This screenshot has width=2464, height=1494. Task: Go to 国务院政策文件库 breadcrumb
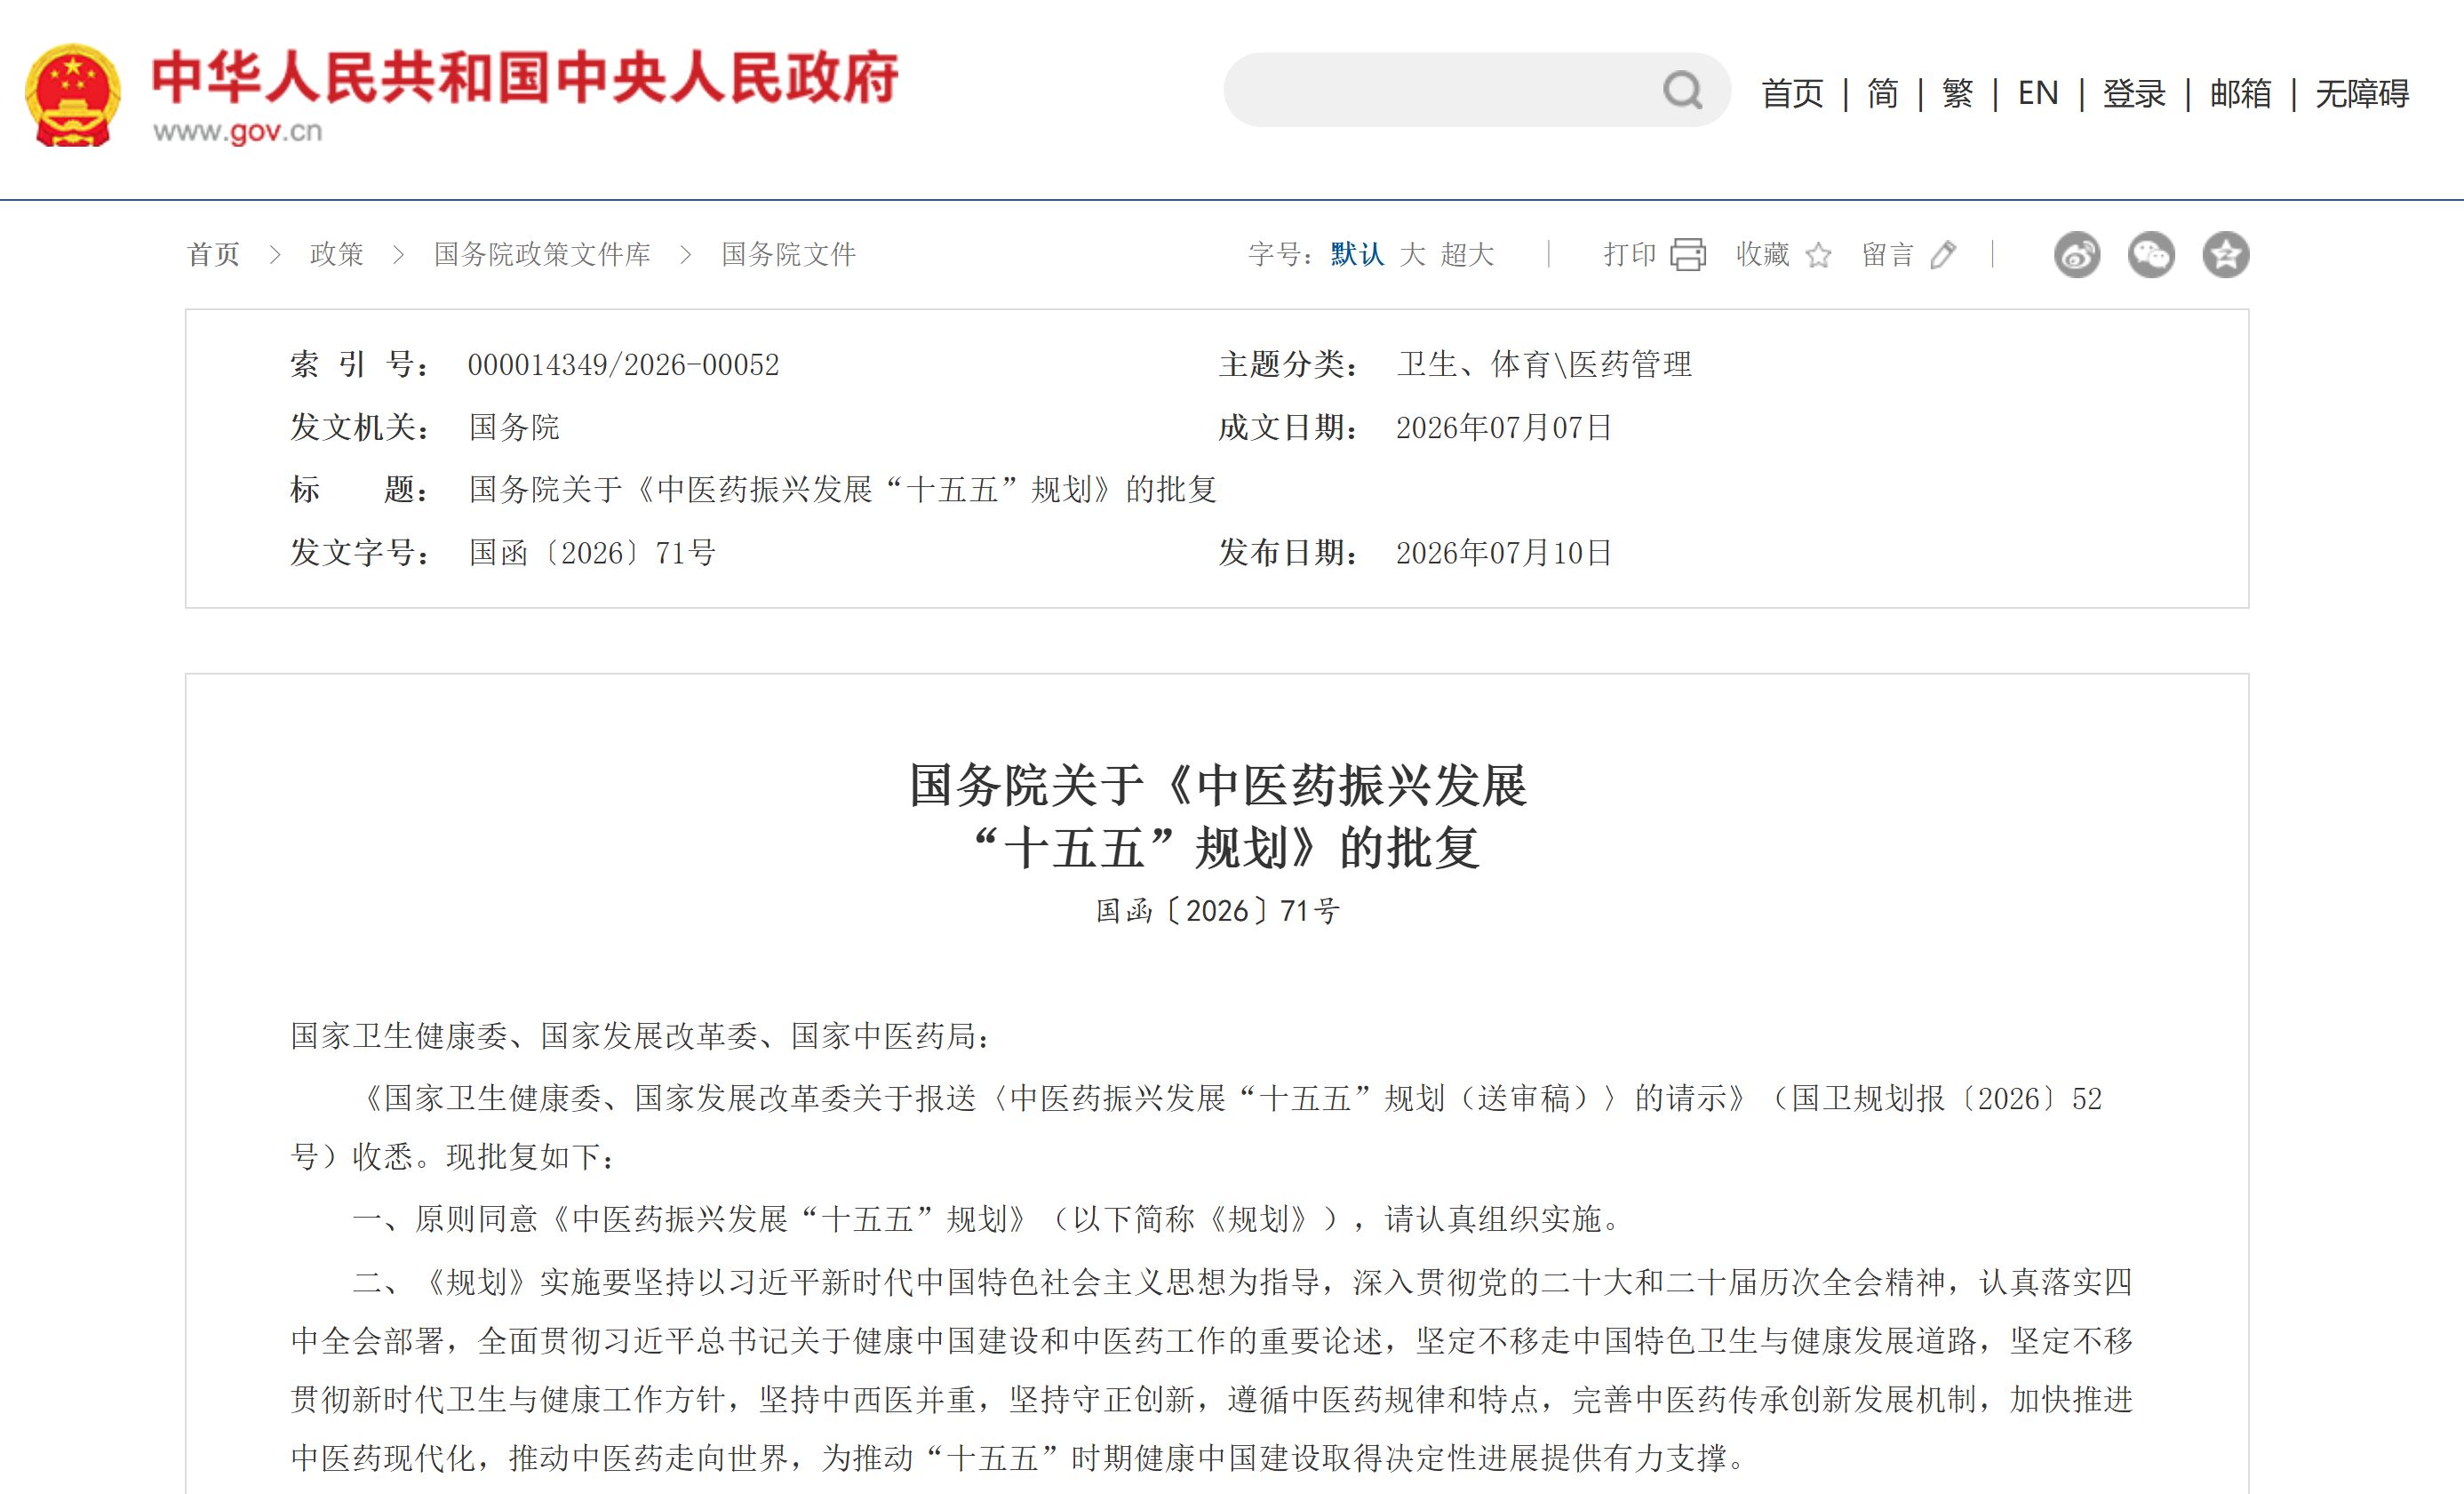[542, 255]
